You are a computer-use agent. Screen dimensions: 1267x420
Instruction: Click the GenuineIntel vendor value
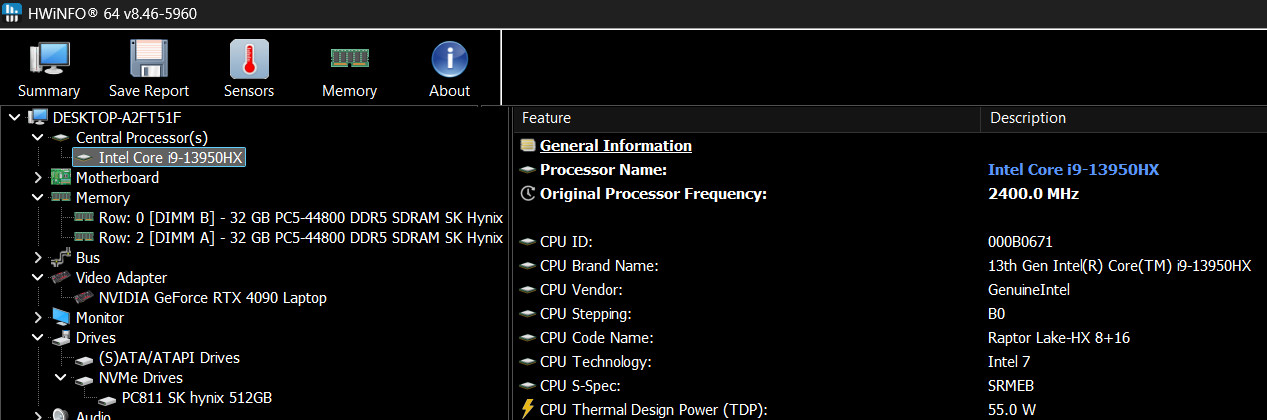(x=1028, y=290)
